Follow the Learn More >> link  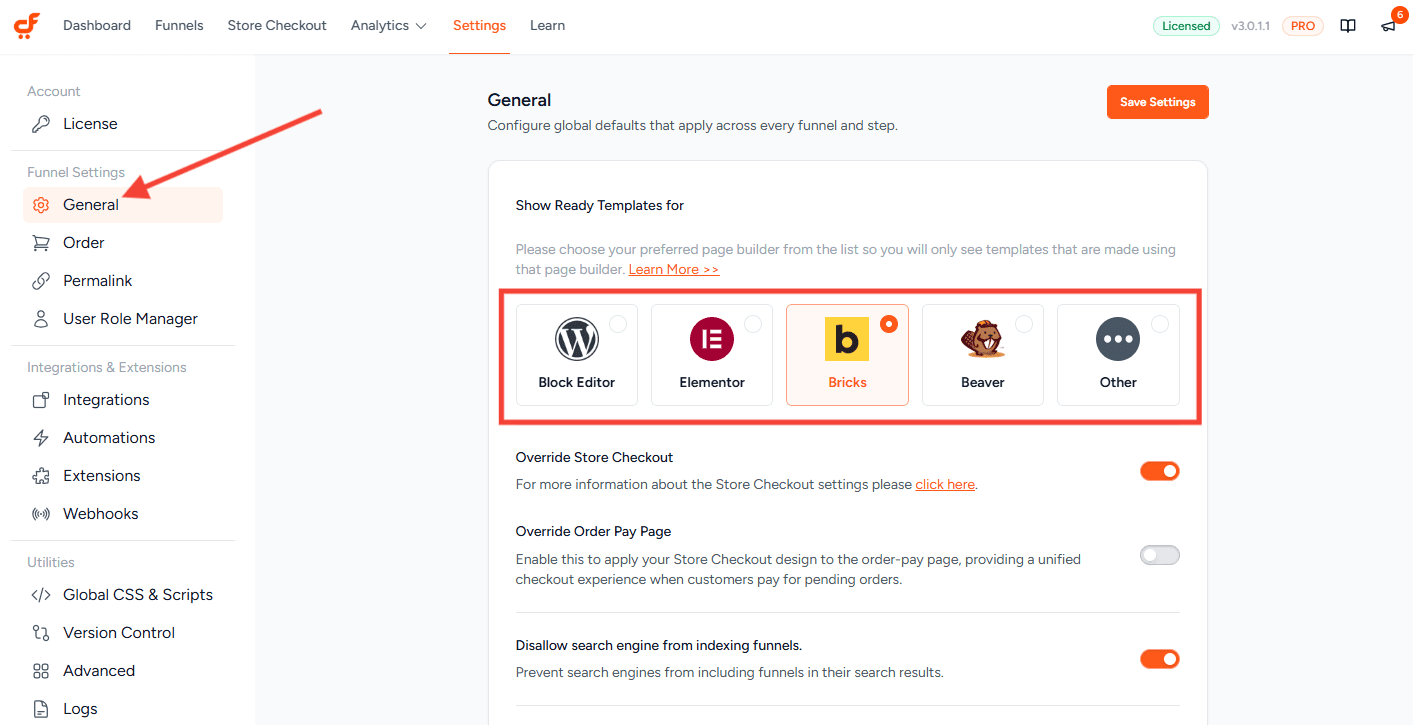[x=674, y=270]
